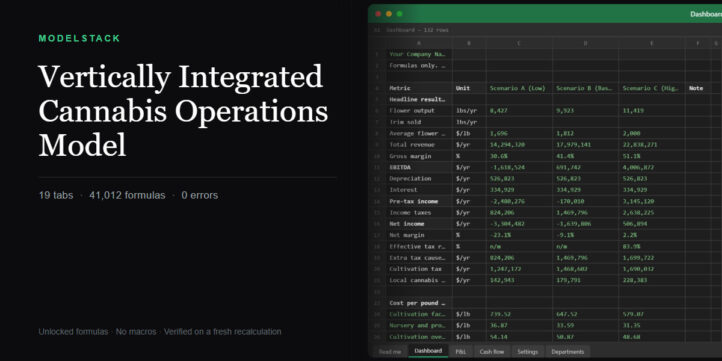Click the green maximize window dot
This screenshot has width=722, height=361.
point(400,14)
